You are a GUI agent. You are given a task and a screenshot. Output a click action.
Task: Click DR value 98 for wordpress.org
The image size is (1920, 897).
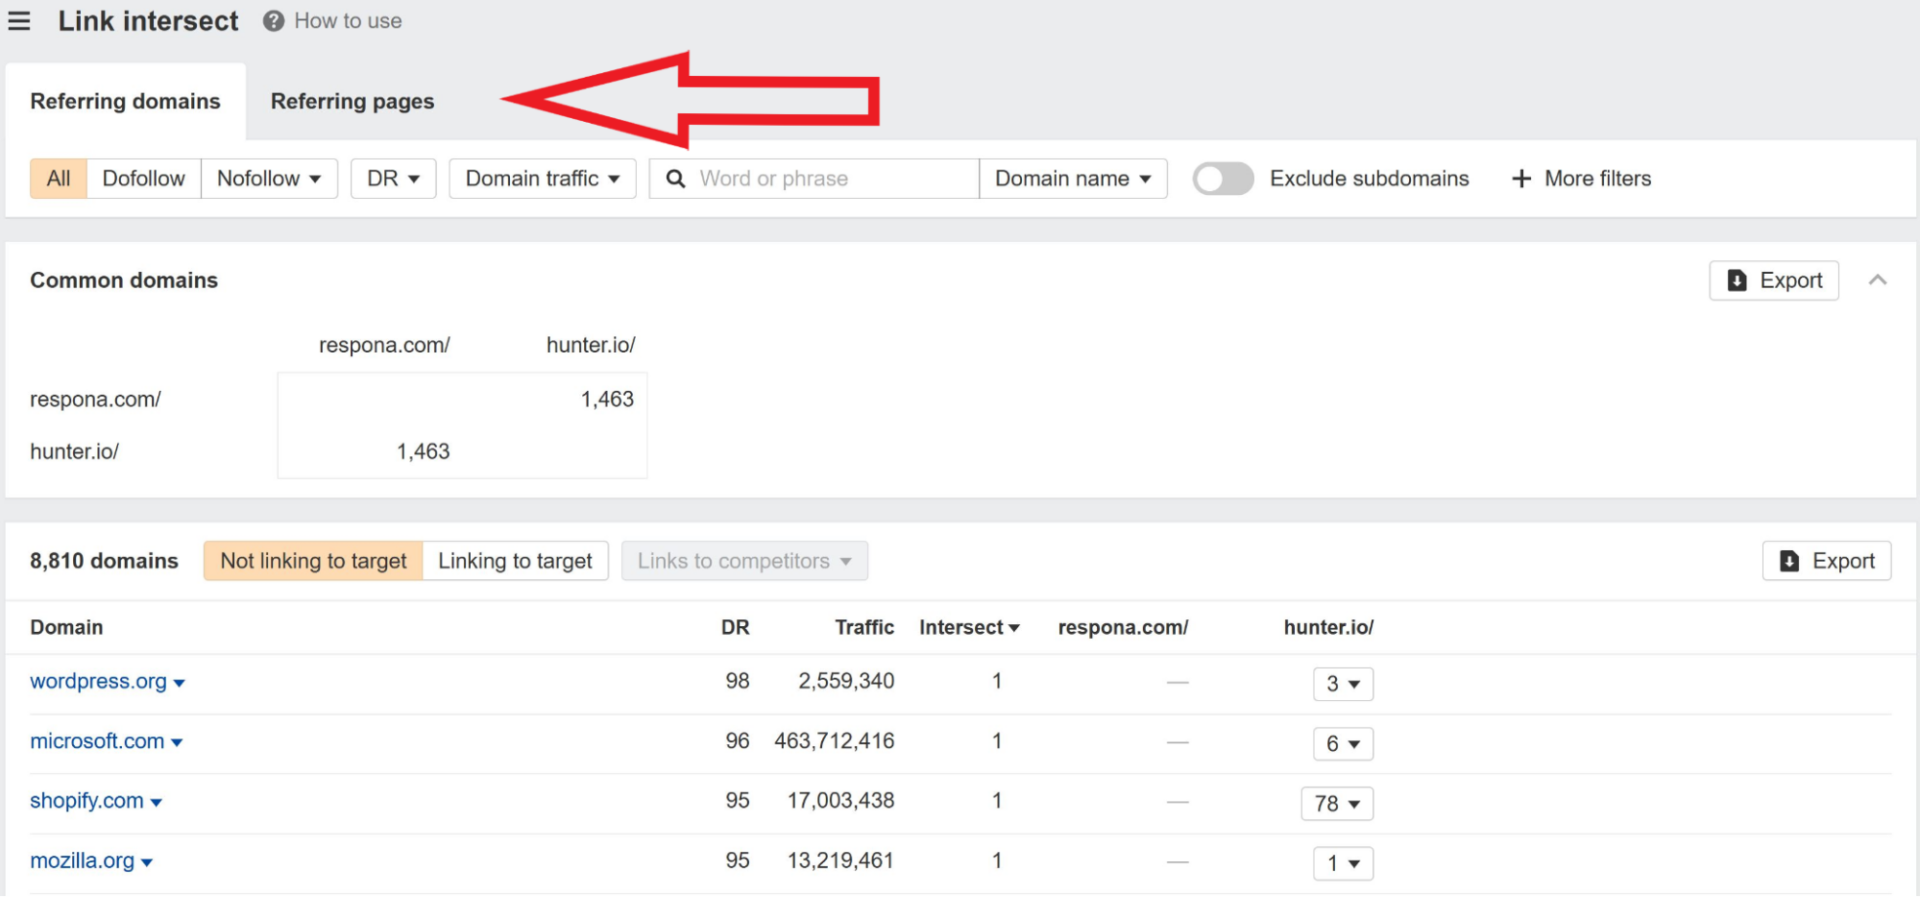click(x=737, y=682)
